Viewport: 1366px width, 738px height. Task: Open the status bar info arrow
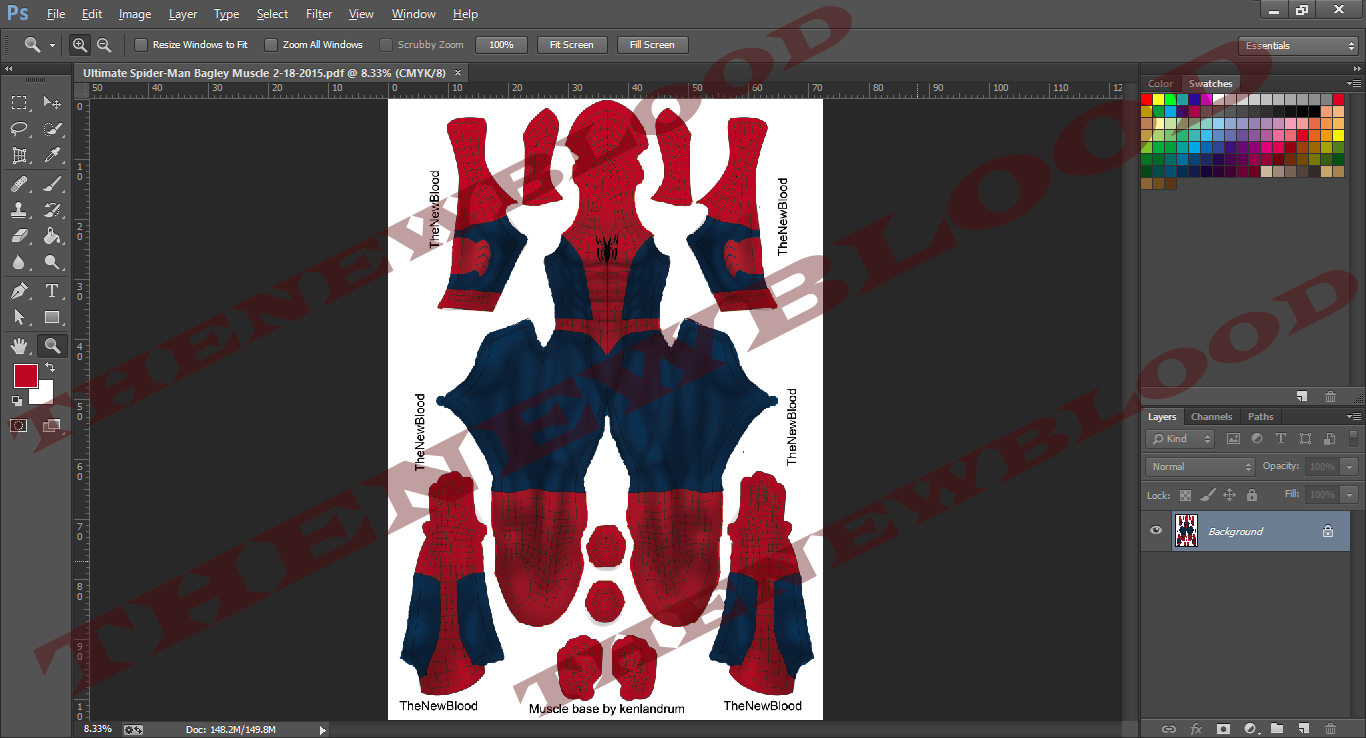coord(322,730)
